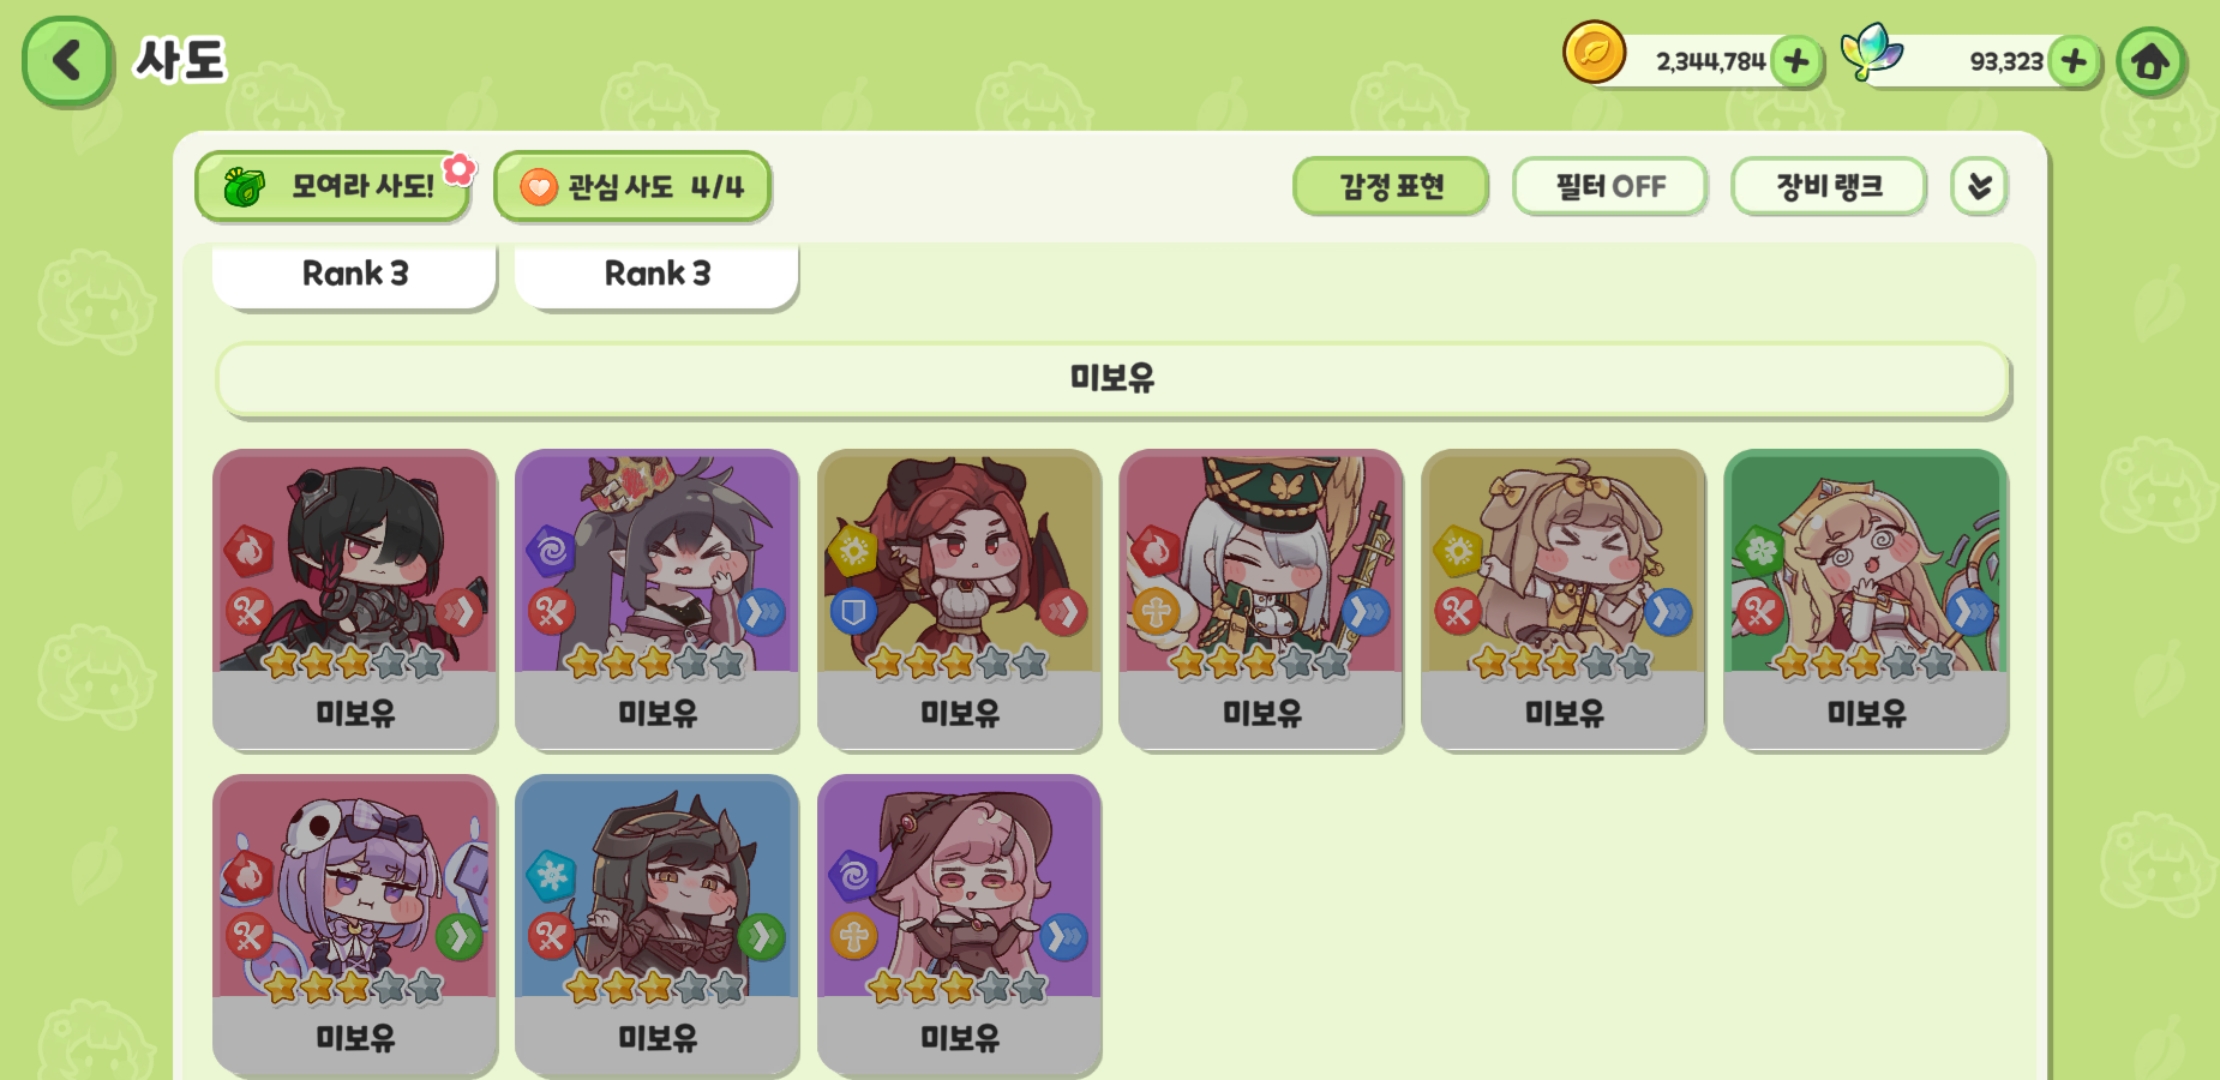This screenshot has height=1080, width=2220.
Task: Open the 관심 사도 4/4 list
Action: pos(632,186)
